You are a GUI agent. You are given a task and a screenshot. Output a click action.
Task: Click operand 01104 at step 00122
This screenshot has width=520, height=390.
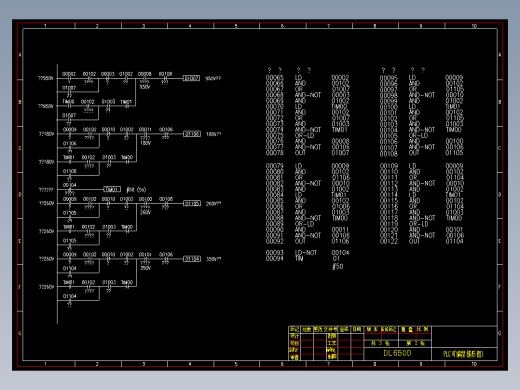click(x=454, y=241)
